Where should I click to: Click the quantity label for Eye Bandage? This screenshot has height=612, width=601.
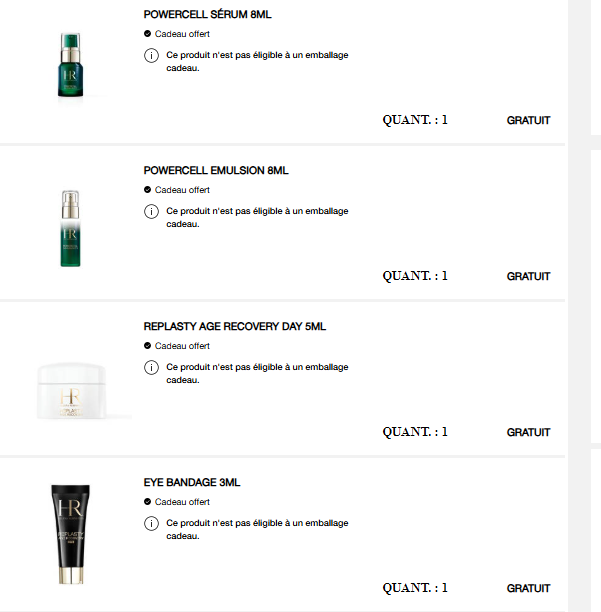pos(415,588)
